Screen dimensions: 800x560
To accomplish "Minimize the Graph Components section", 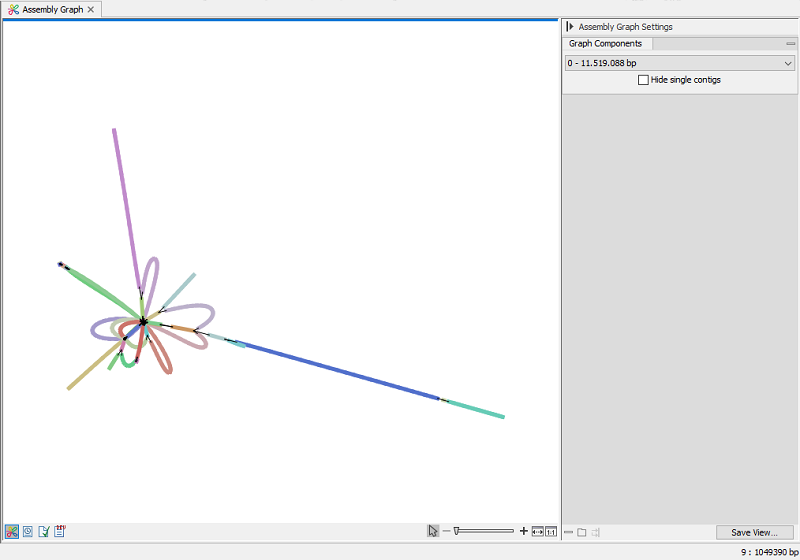I will (x=790, y=44).
